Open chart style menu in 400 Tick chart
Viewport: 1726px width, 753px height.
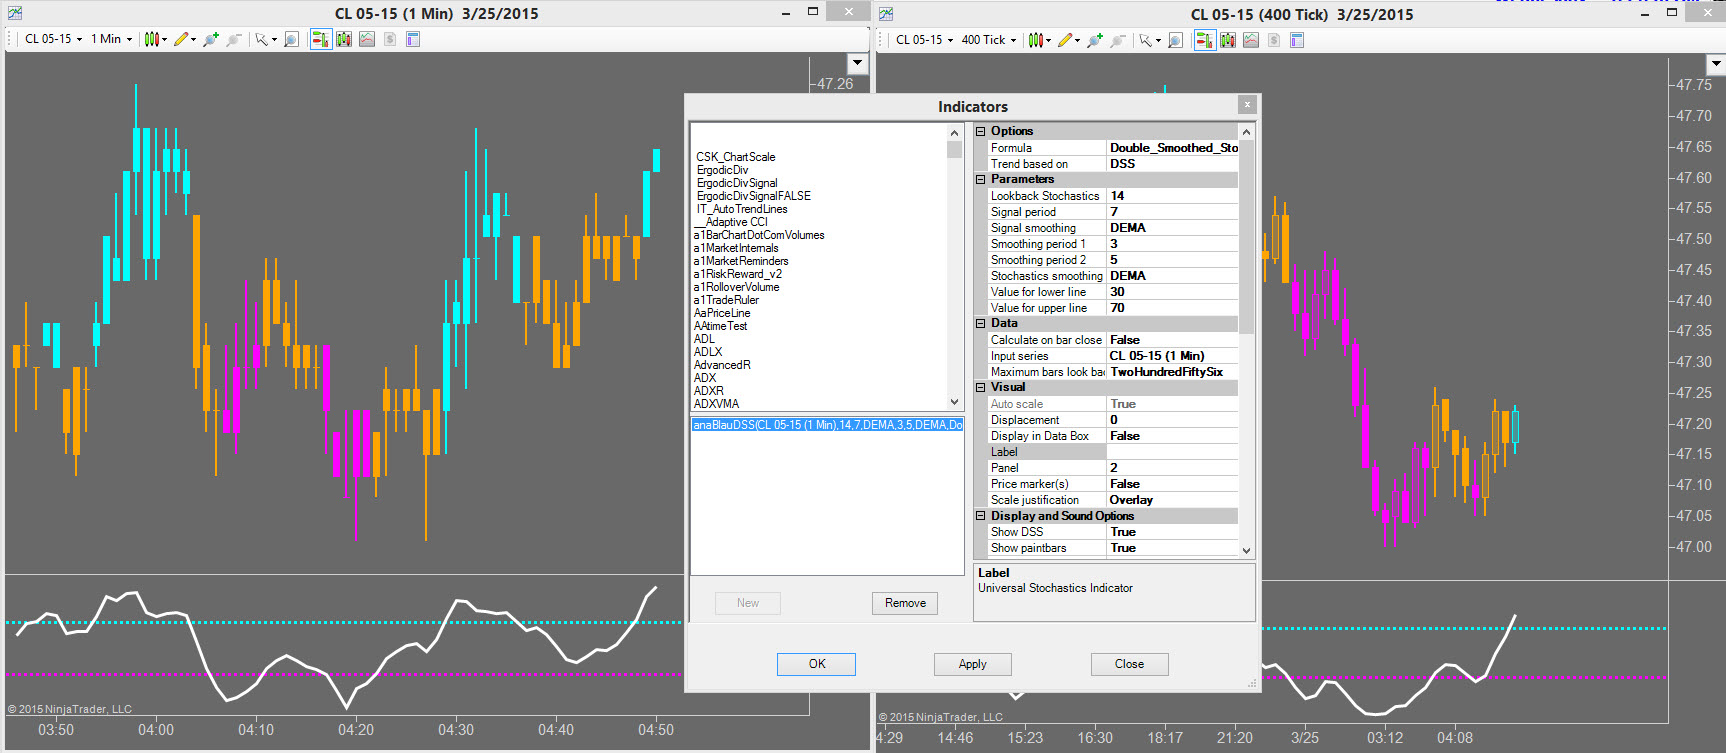[x=1039, y=40]
